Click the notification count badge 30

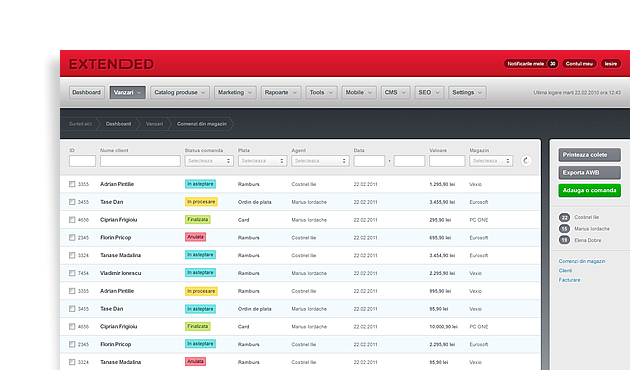552,64
